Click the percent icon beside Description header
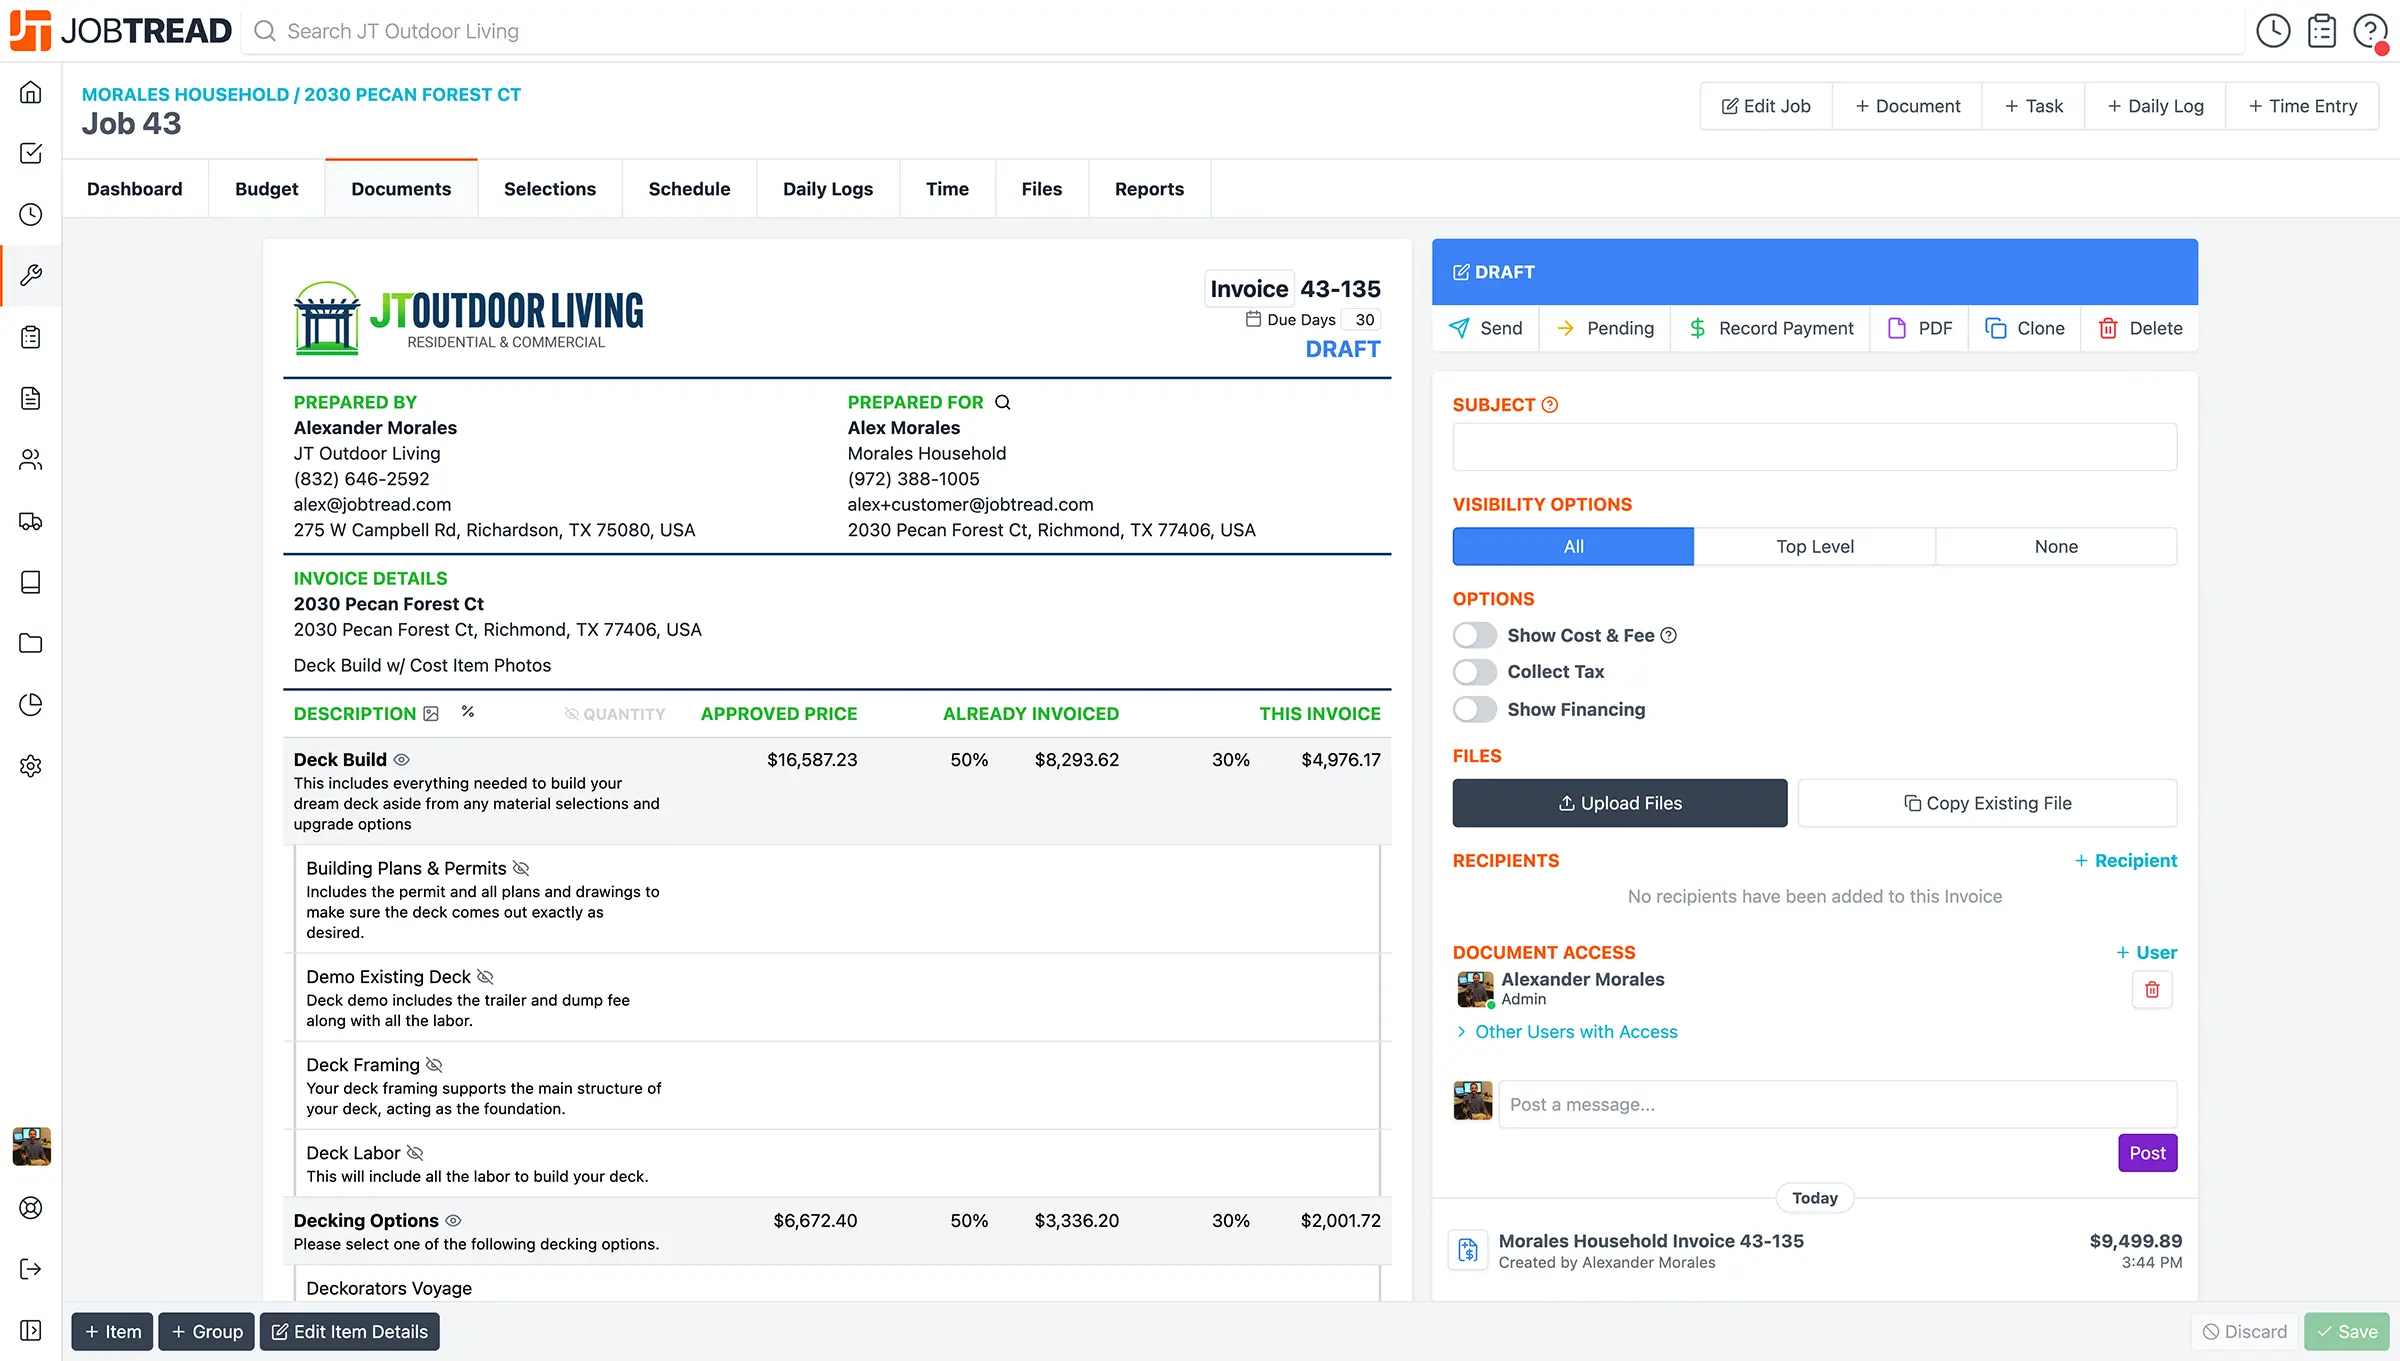 click(x=467, y=712)
